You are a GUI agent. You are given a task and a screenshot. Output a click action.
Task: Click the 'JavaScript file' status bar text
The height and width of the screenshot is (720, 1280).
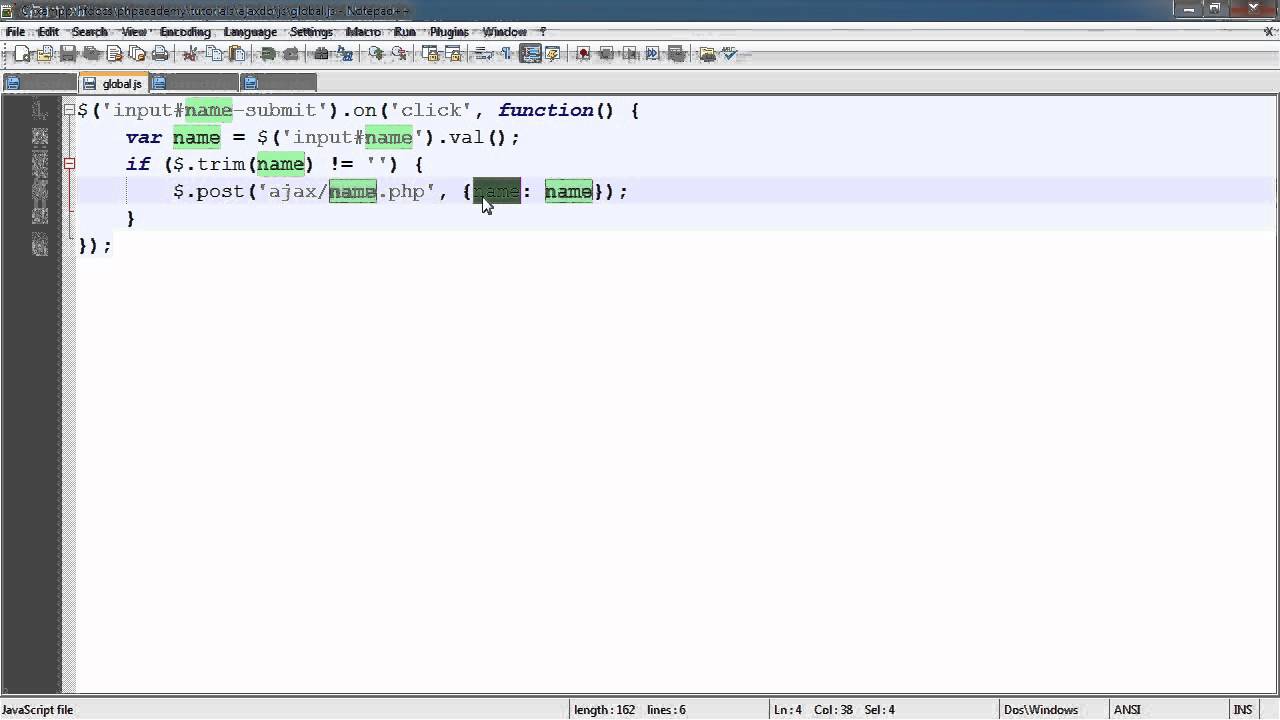pyautogui.click(x=38, y=710)
